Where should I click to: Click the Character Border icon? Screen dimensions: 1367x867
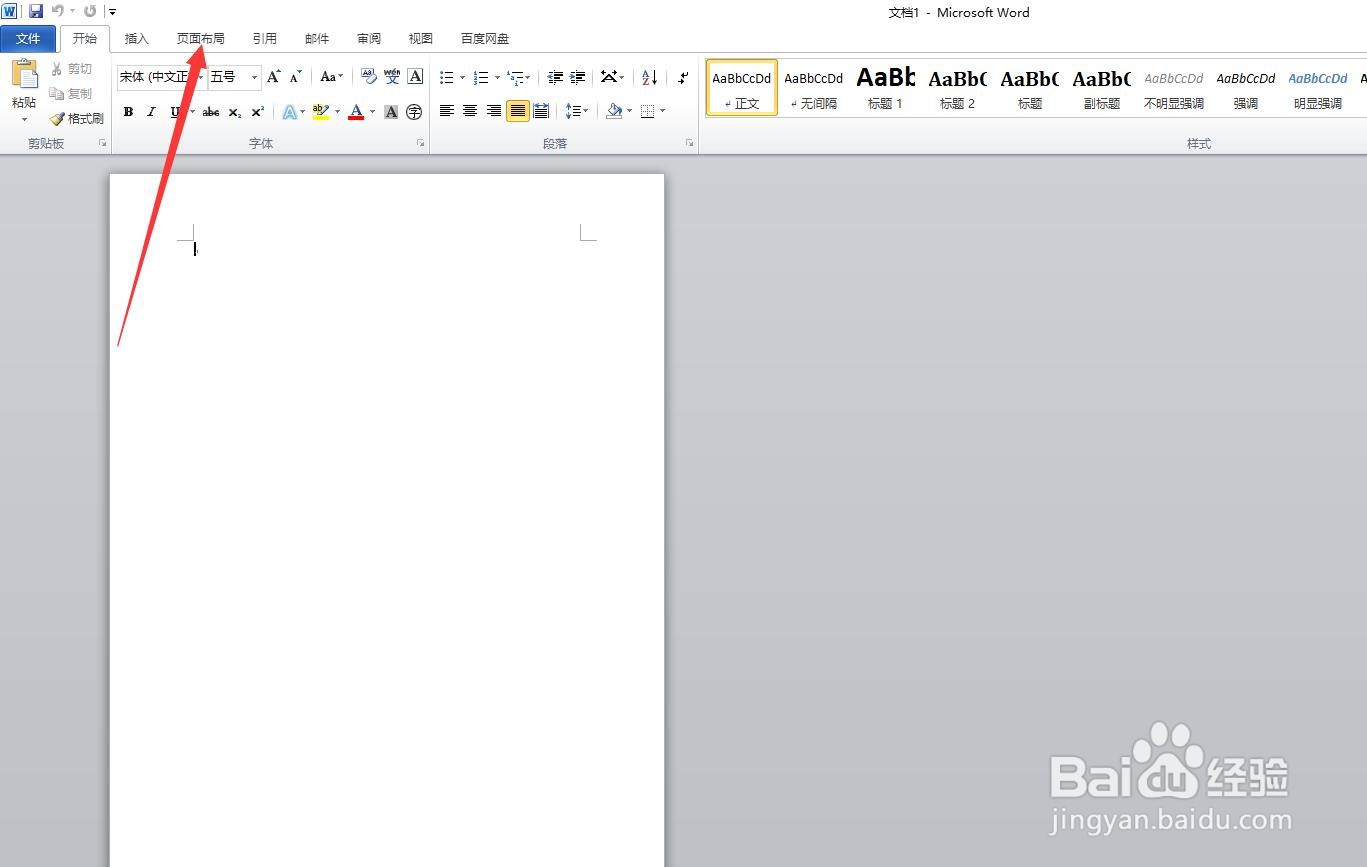415,77
